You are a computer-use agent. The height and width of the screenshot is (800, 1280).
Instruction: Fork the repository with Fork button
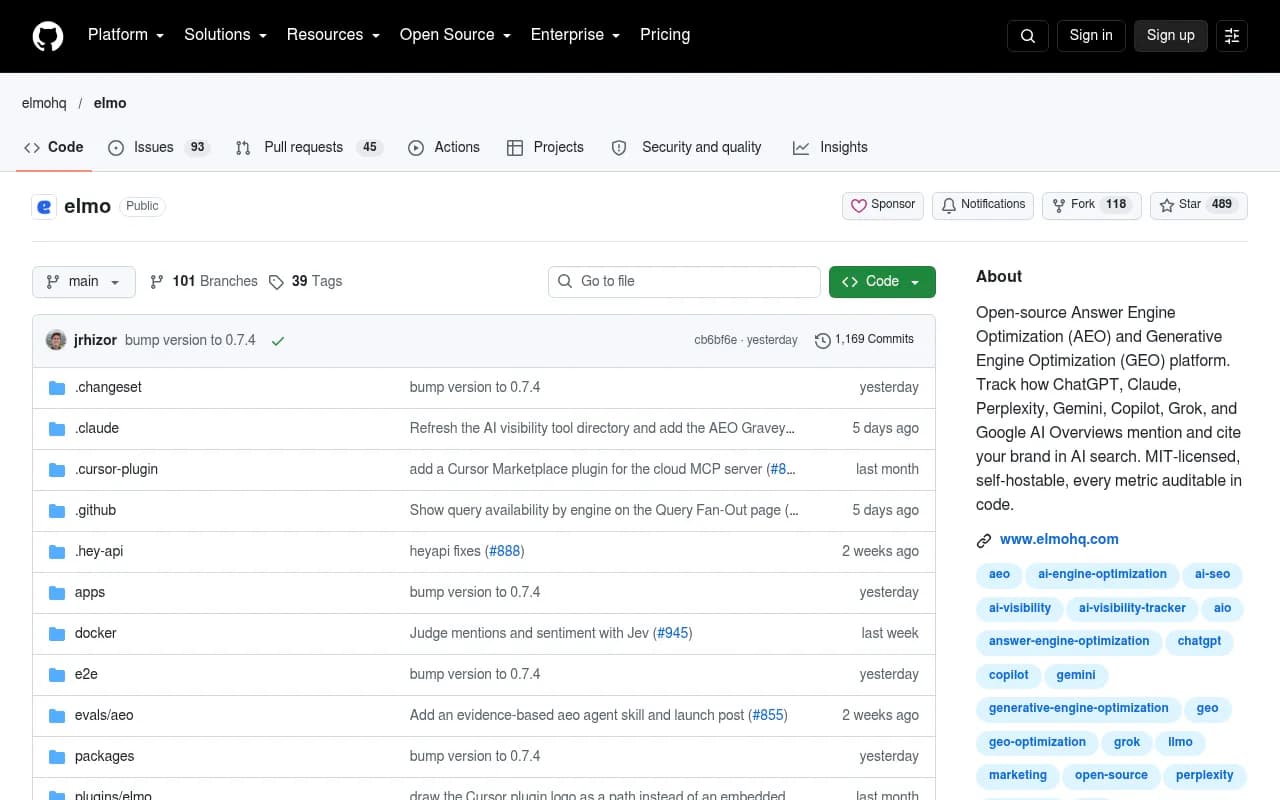point(1092,205)
